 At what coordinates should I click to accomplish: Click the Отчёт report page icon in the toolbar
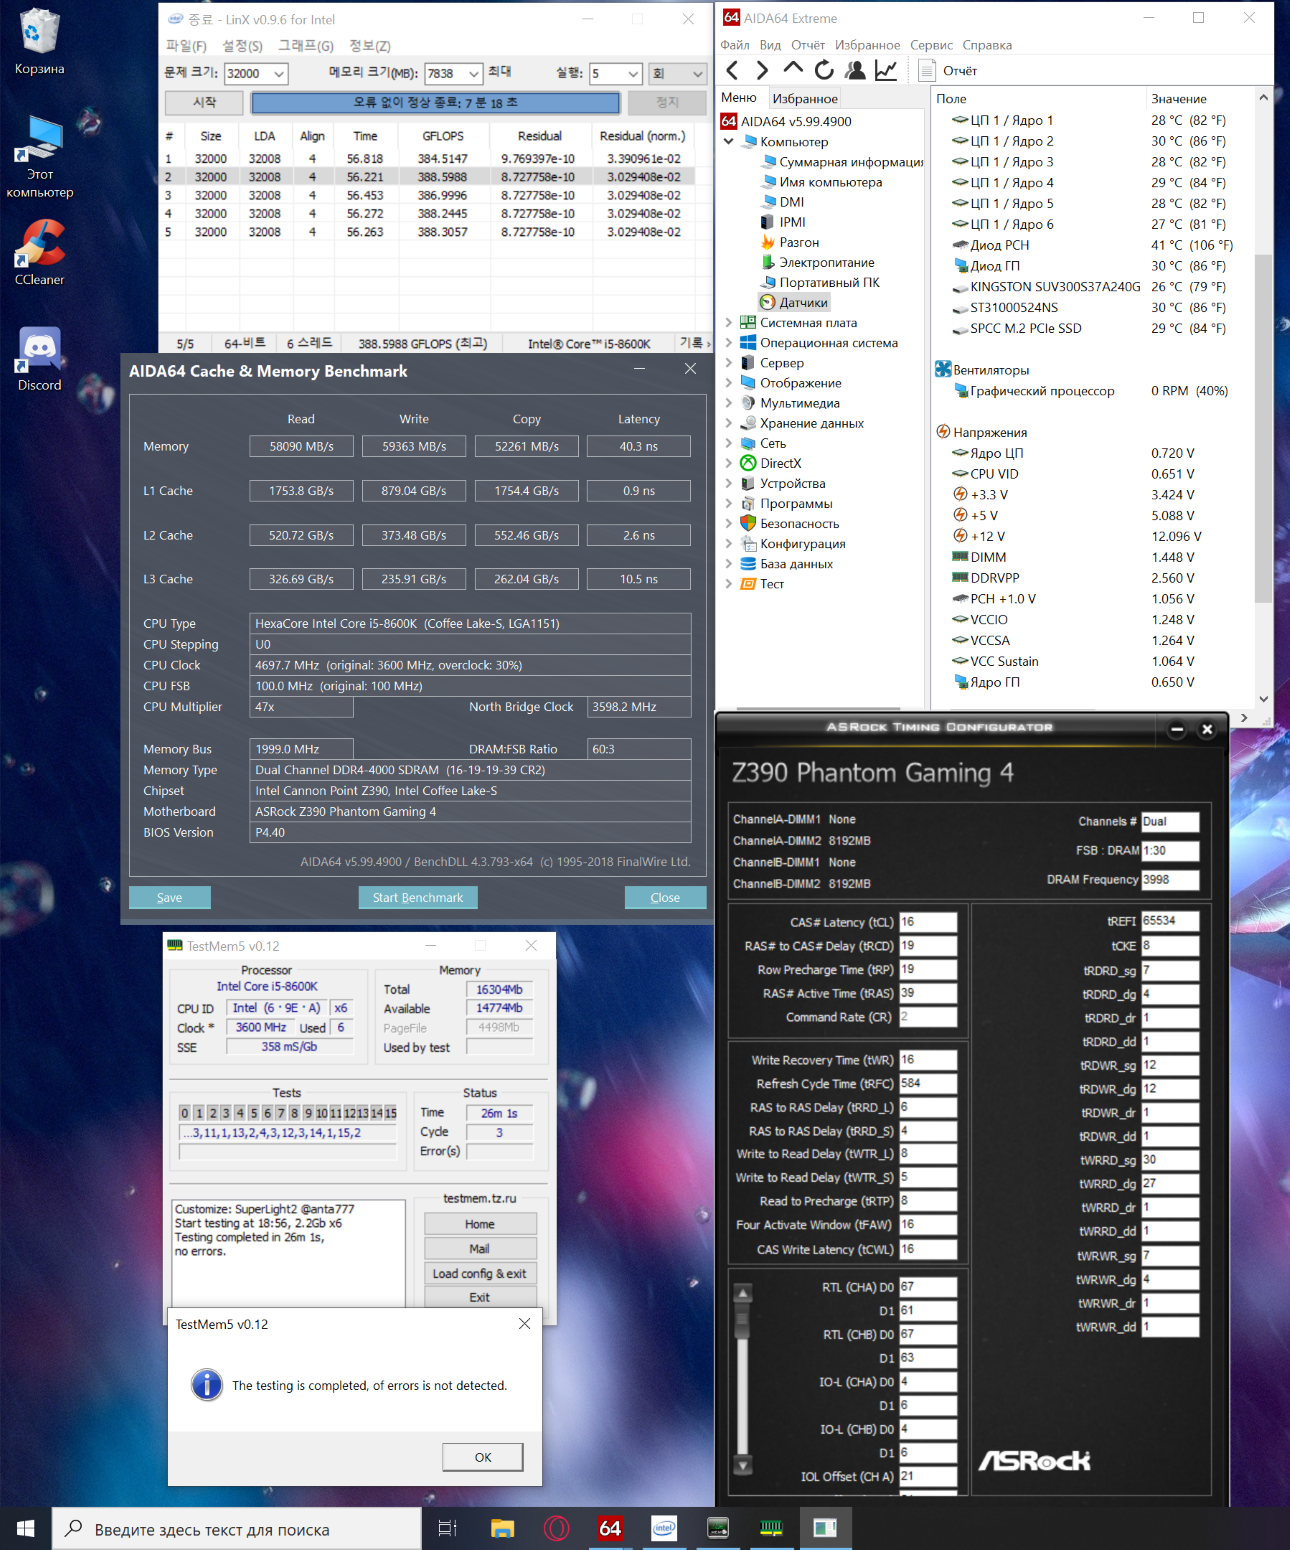point(927,70)
